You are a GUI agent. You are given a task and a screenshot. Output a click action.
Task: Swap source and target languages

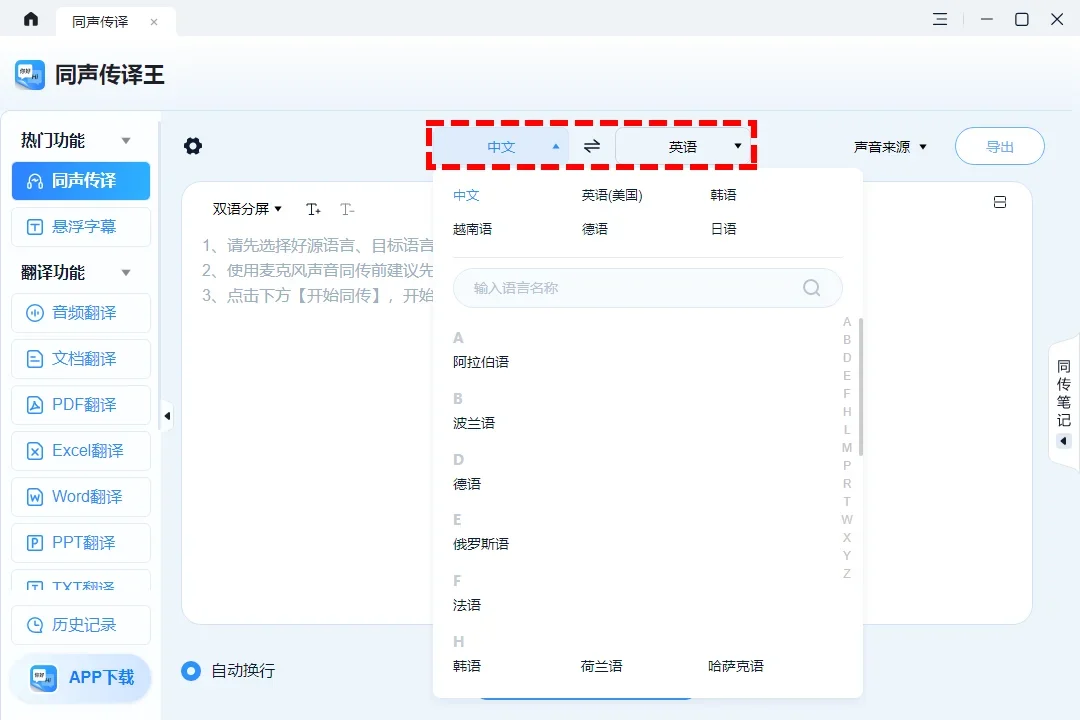click(592, 146)
